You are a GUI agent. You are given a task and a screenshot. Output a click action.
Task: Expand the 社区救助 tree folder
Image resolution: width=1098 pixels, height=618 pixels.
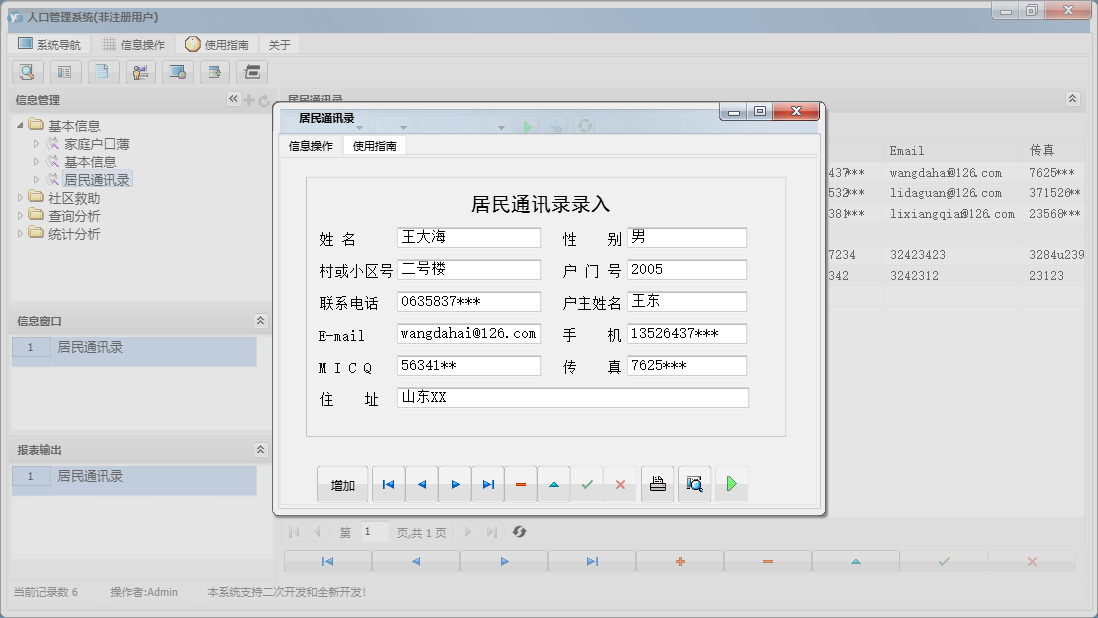(21, 198)
